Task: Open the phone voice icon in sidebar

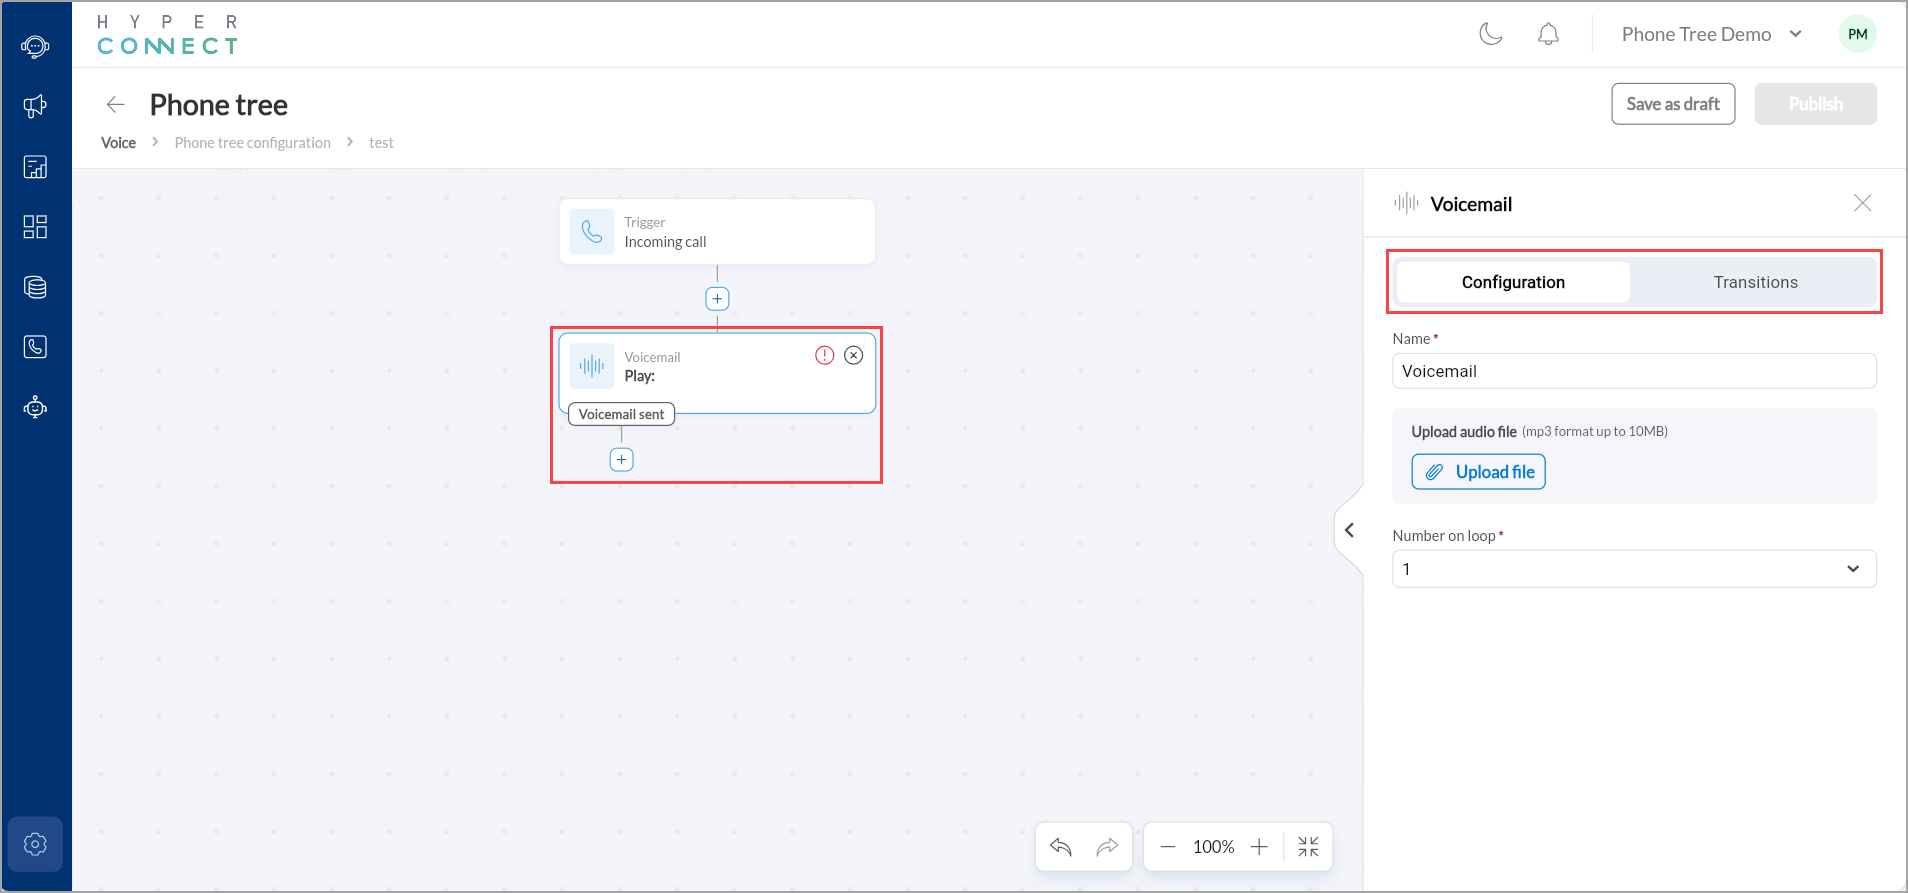Action: coord(35,347)
